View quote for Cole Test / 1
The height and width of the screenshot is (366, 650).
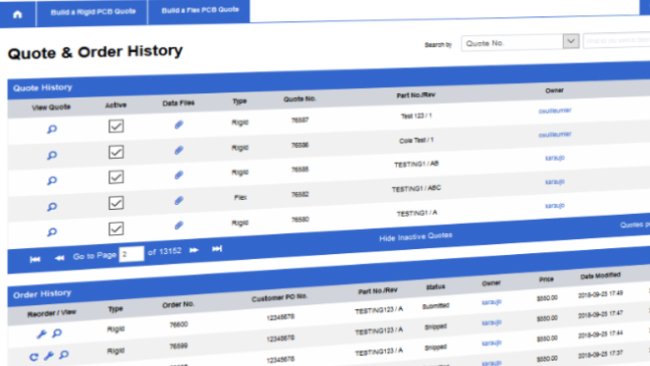point(52,155)
